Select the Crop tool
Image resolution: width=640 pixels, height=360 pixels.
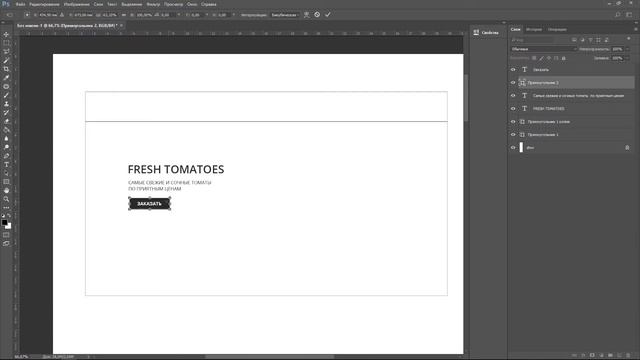tap(6, 69)
